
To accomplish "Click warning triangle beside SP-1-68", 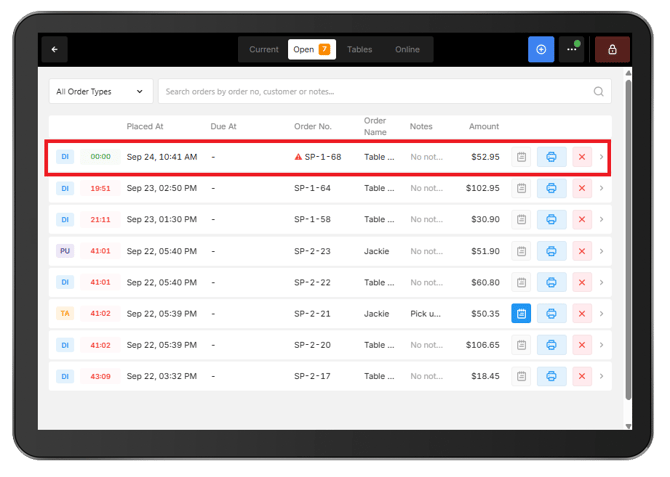I will [x=298, y=157].
